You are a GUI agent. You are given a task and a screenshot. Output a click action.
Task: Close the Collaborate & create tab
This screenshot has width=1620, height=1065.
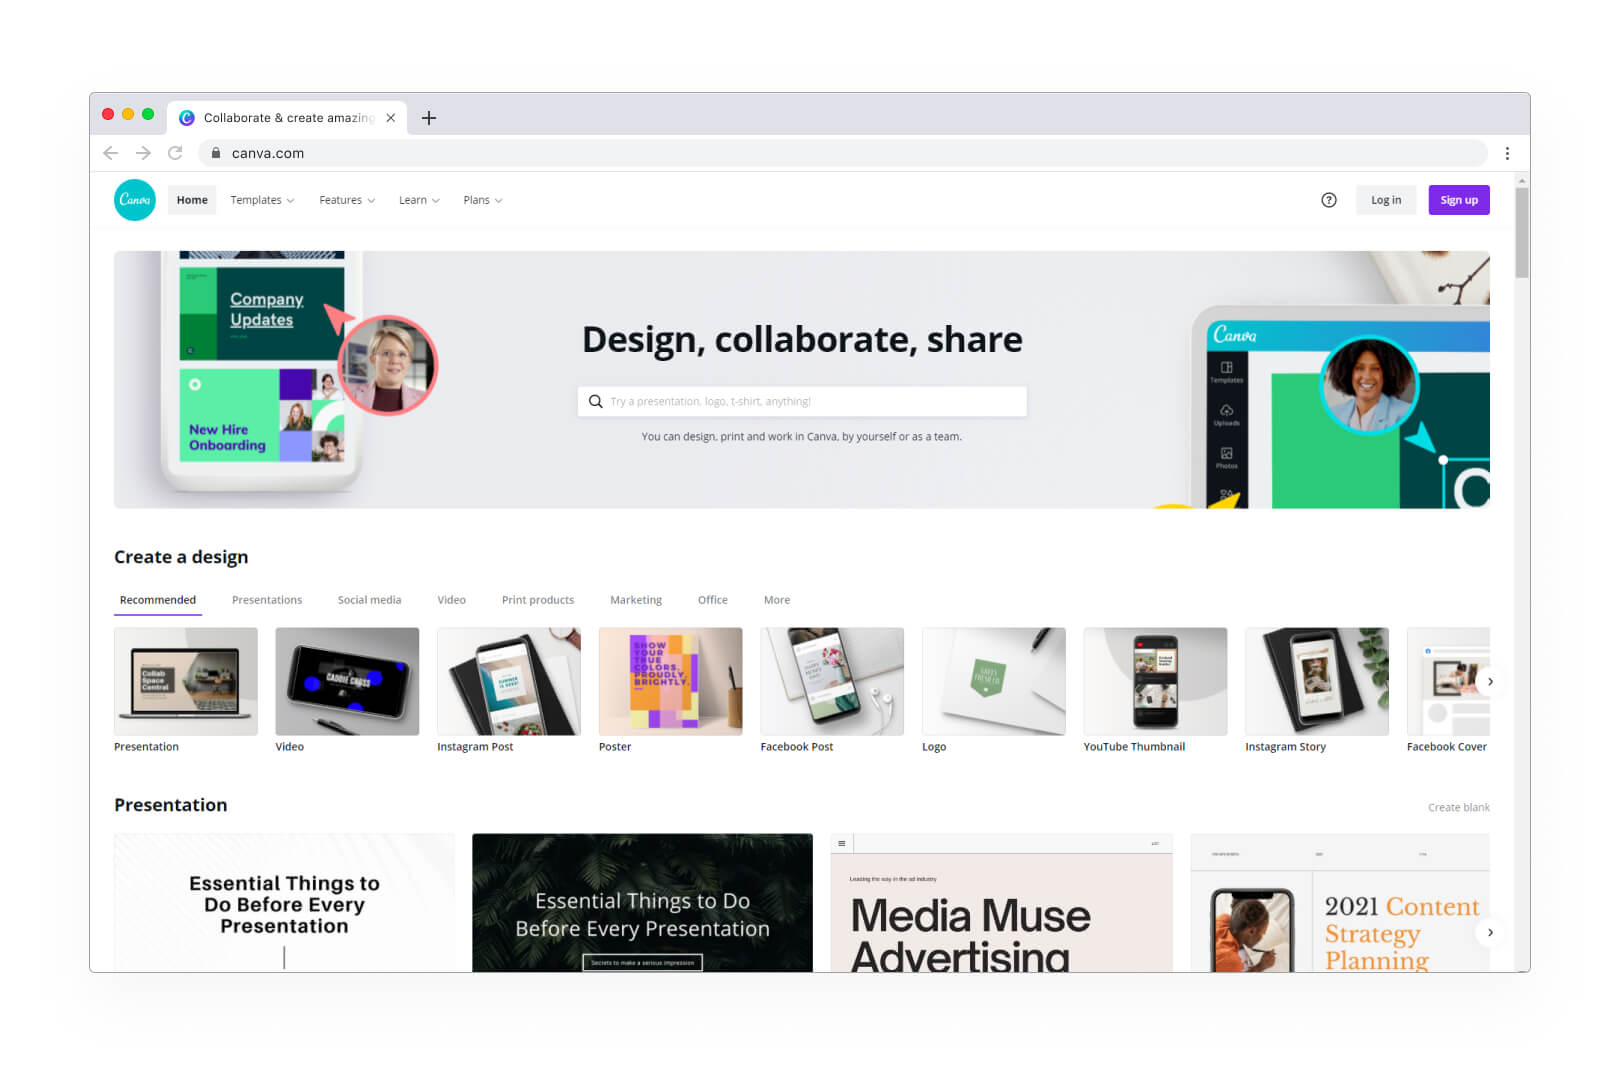click(x=391, y=118)
